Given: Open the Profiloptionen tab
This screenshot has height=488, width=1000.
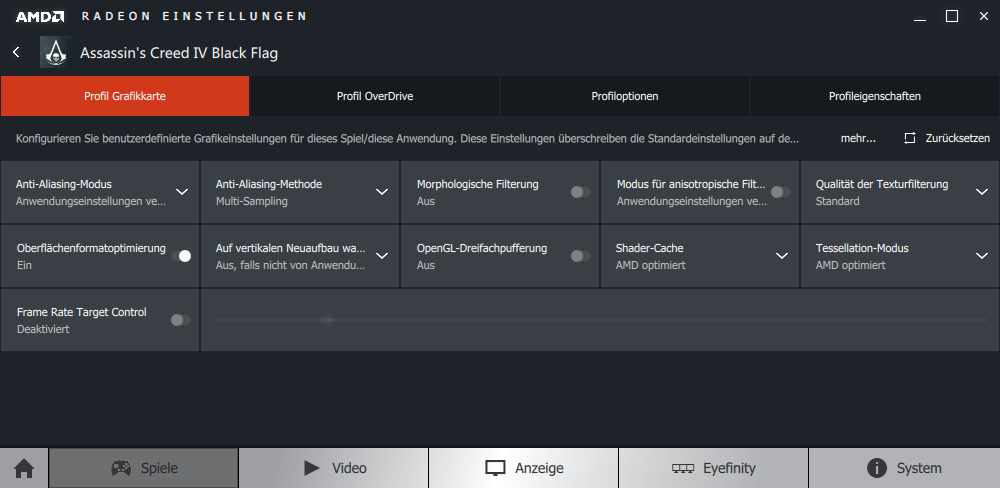Looking at the screenshot, I should [x=625, y=96].
